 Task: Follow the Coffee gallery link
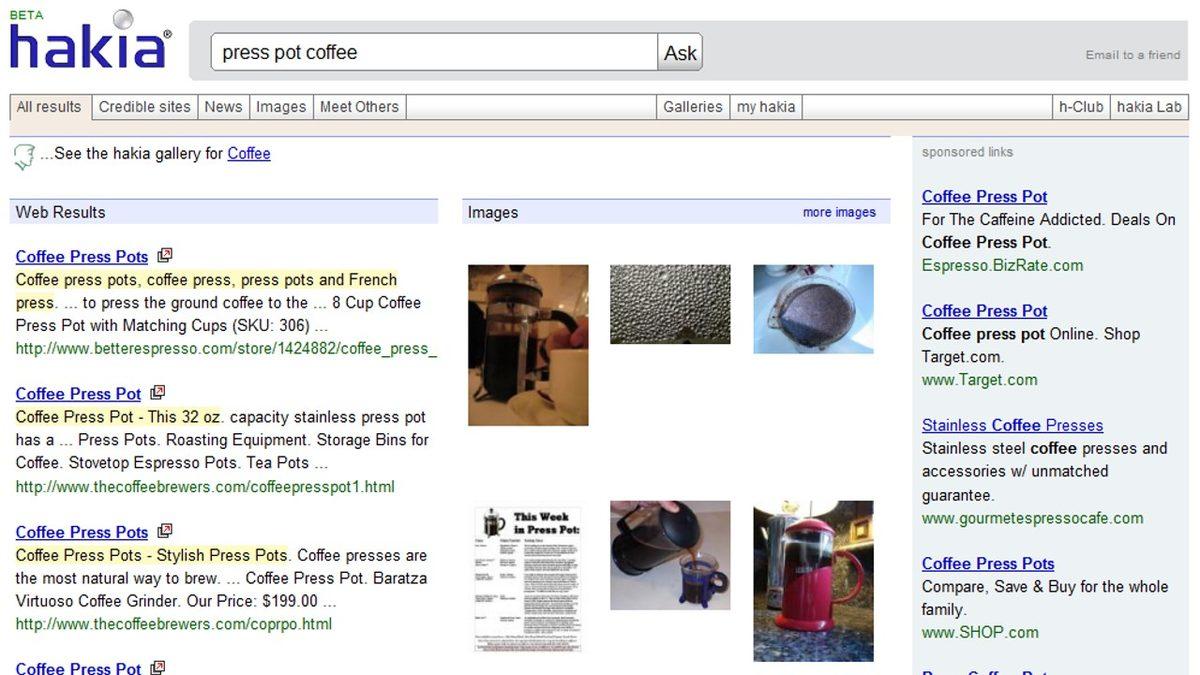click(249, 153)
